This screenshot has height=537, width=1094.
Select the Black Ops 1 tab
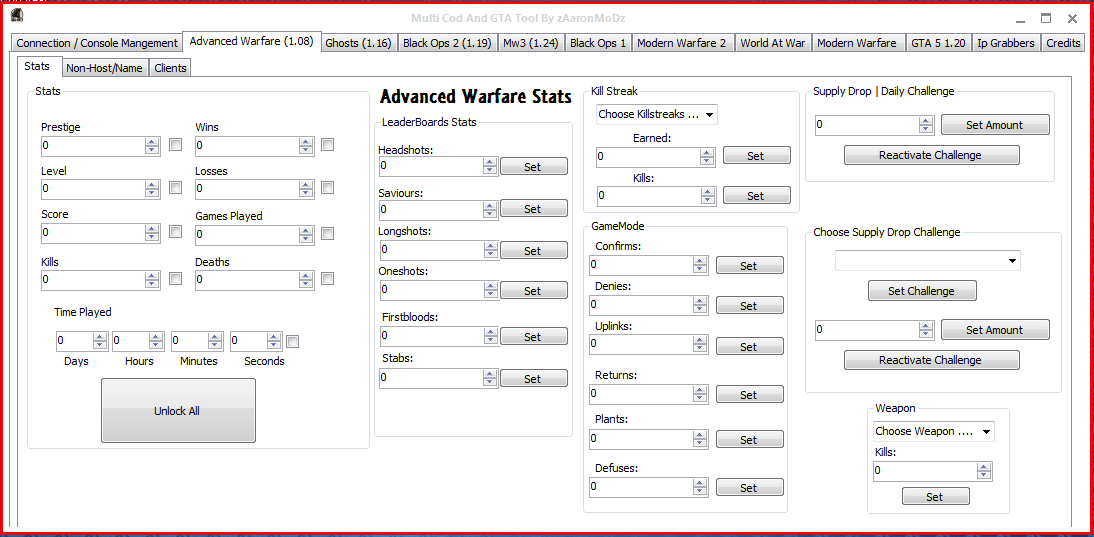(598, 43)
